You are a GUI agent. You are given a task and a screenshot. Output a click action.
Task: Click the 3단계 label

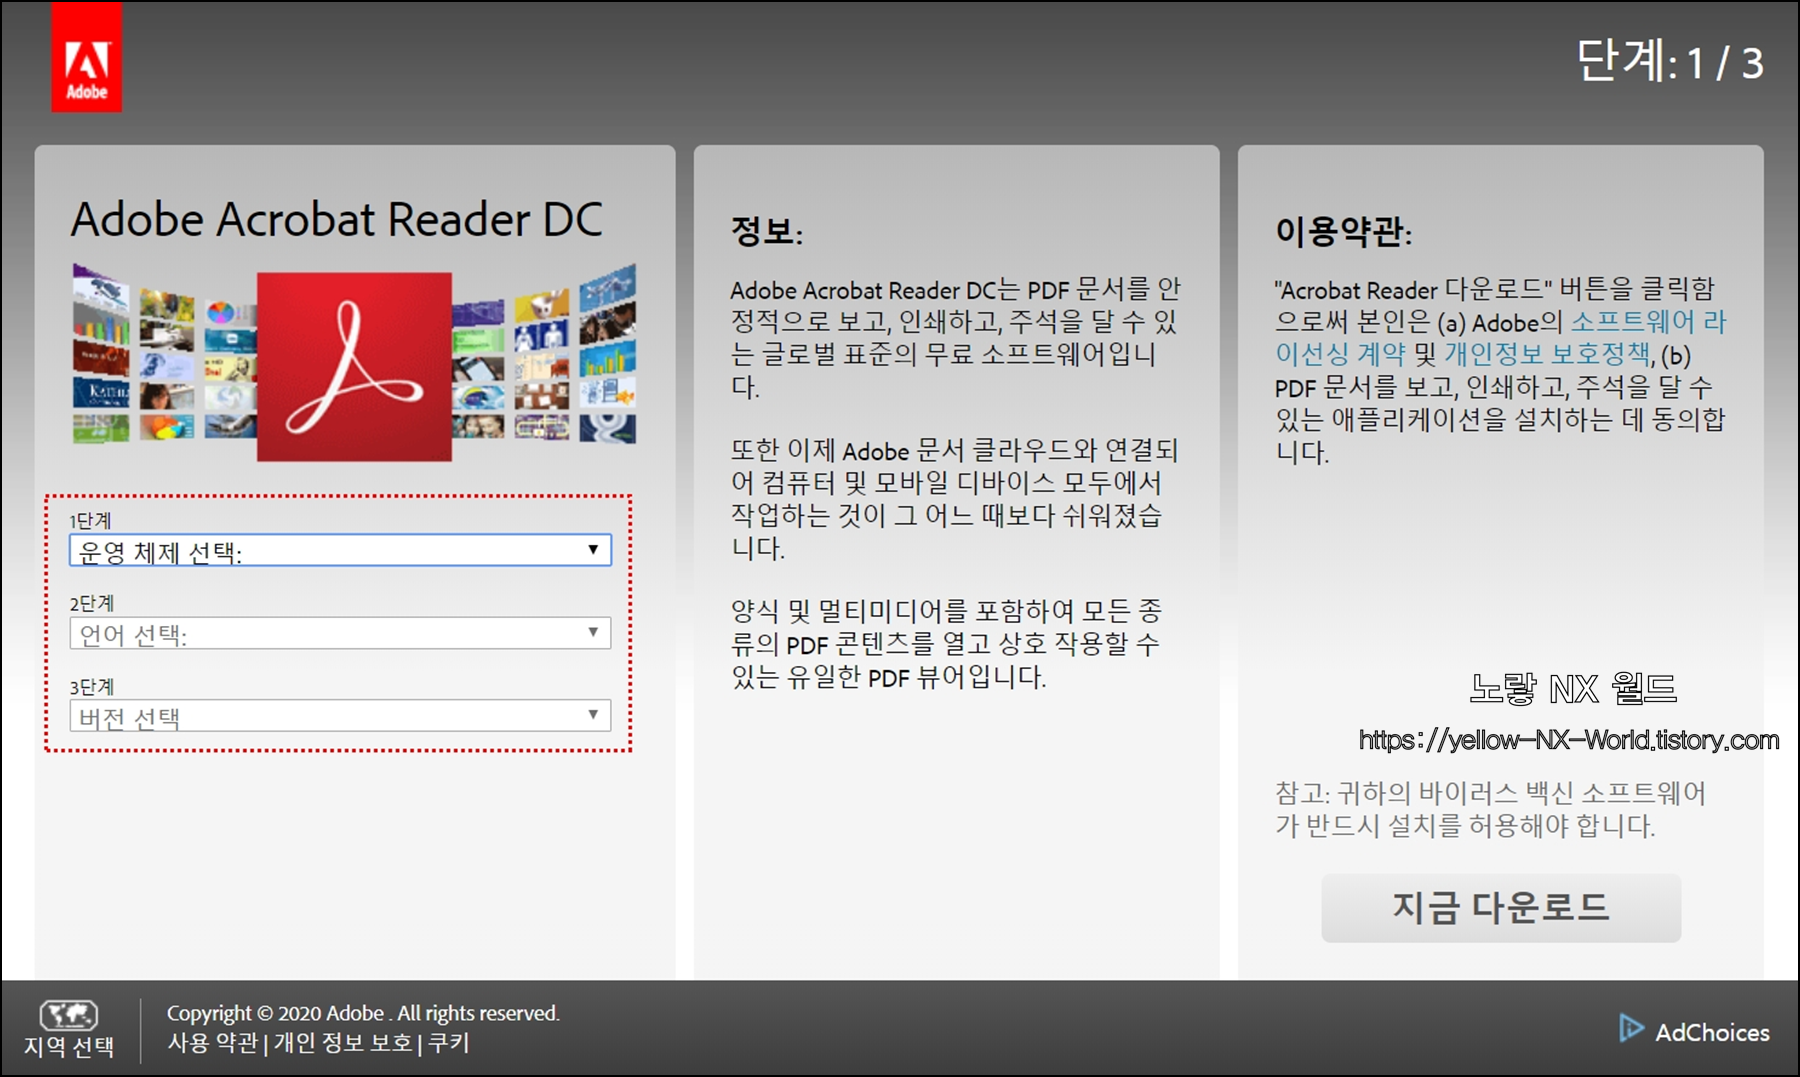click(91, 687)
